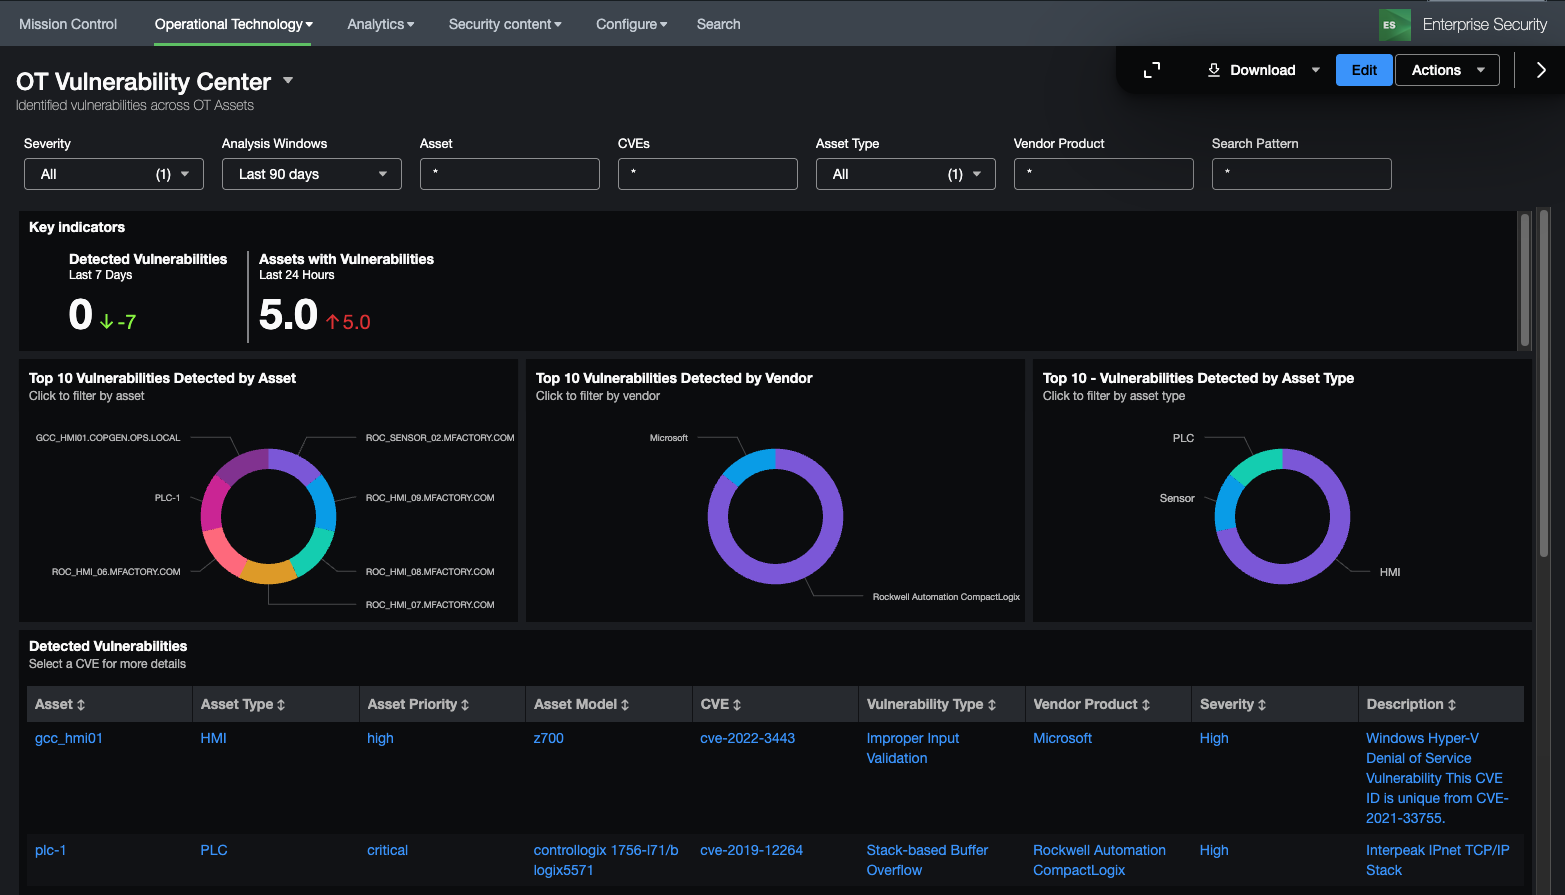Image resolution: width=1565 pixels, height=895 pixels.
Task: Open cve-2022-3443 link in table
Action: (747, 738)
